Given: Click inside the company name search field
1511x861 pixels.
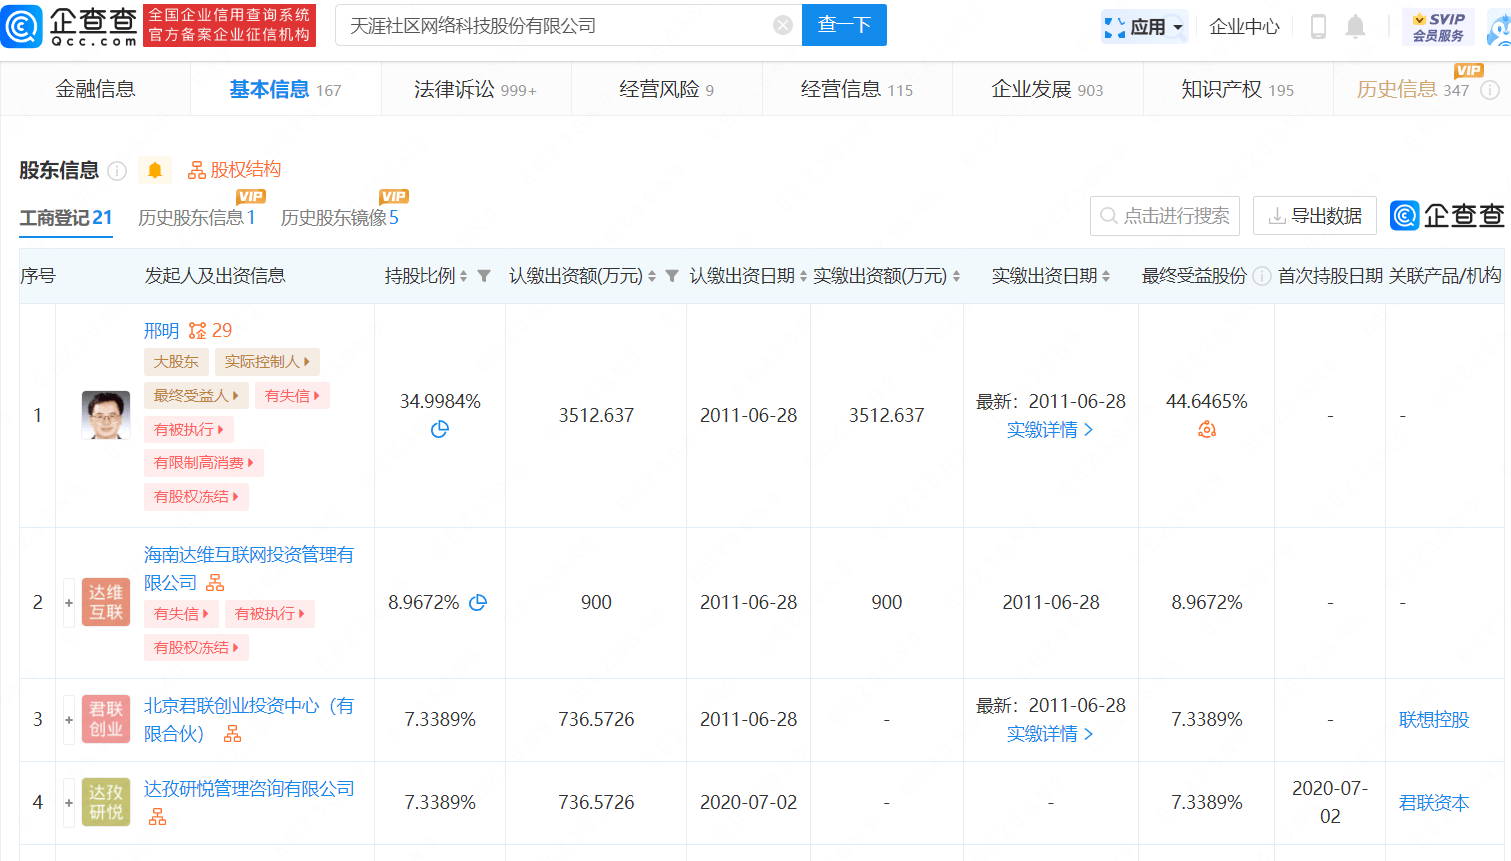Looking at the screenshot, I should click(560, 25).
